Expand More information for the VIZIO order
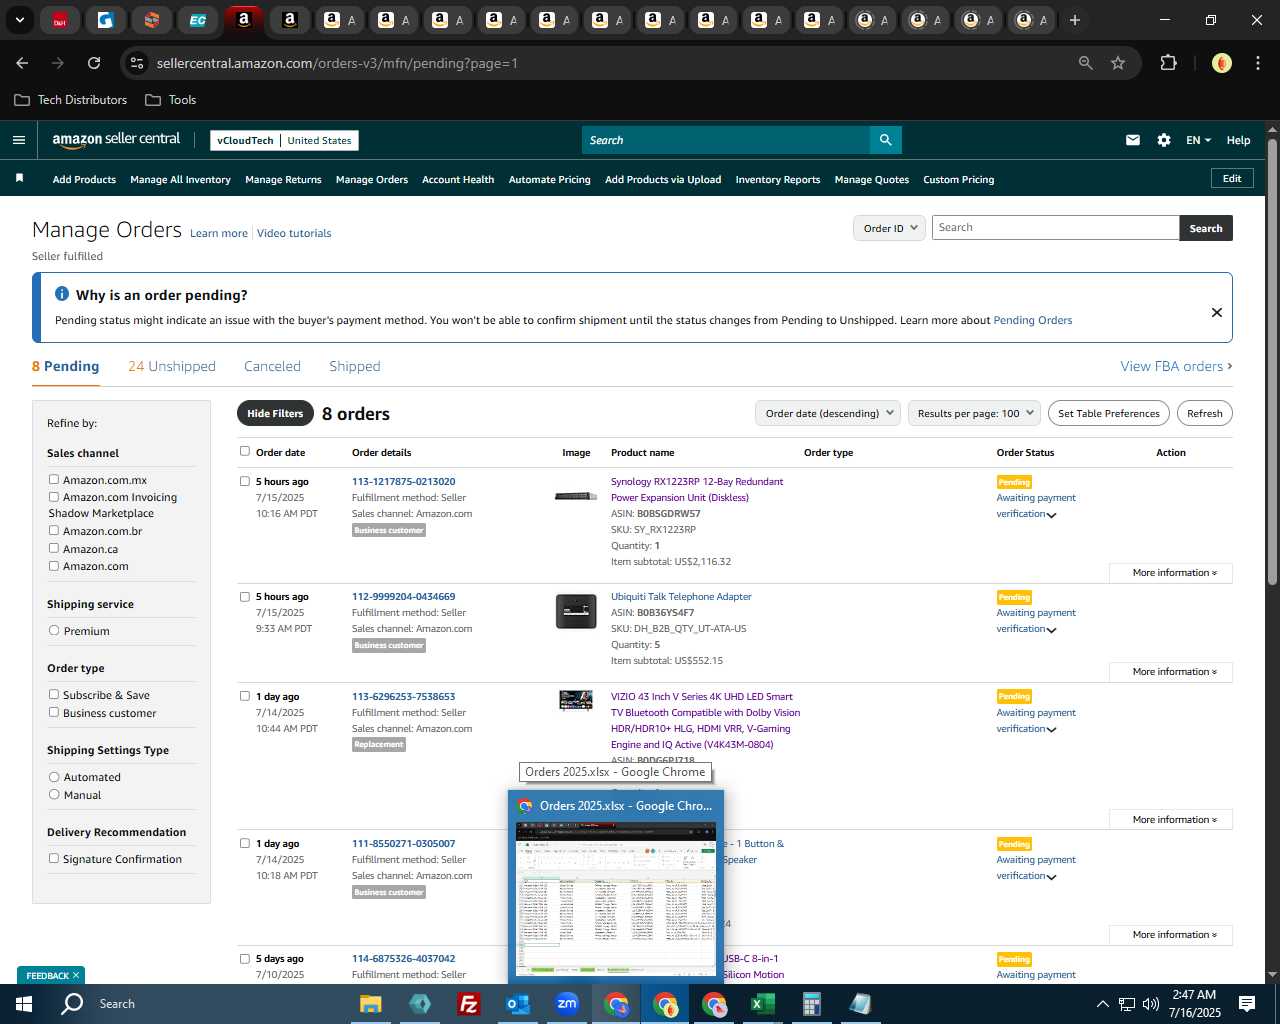Image resolution: width=1280 pixels, height=1024 pixels. click(1171, 820)
